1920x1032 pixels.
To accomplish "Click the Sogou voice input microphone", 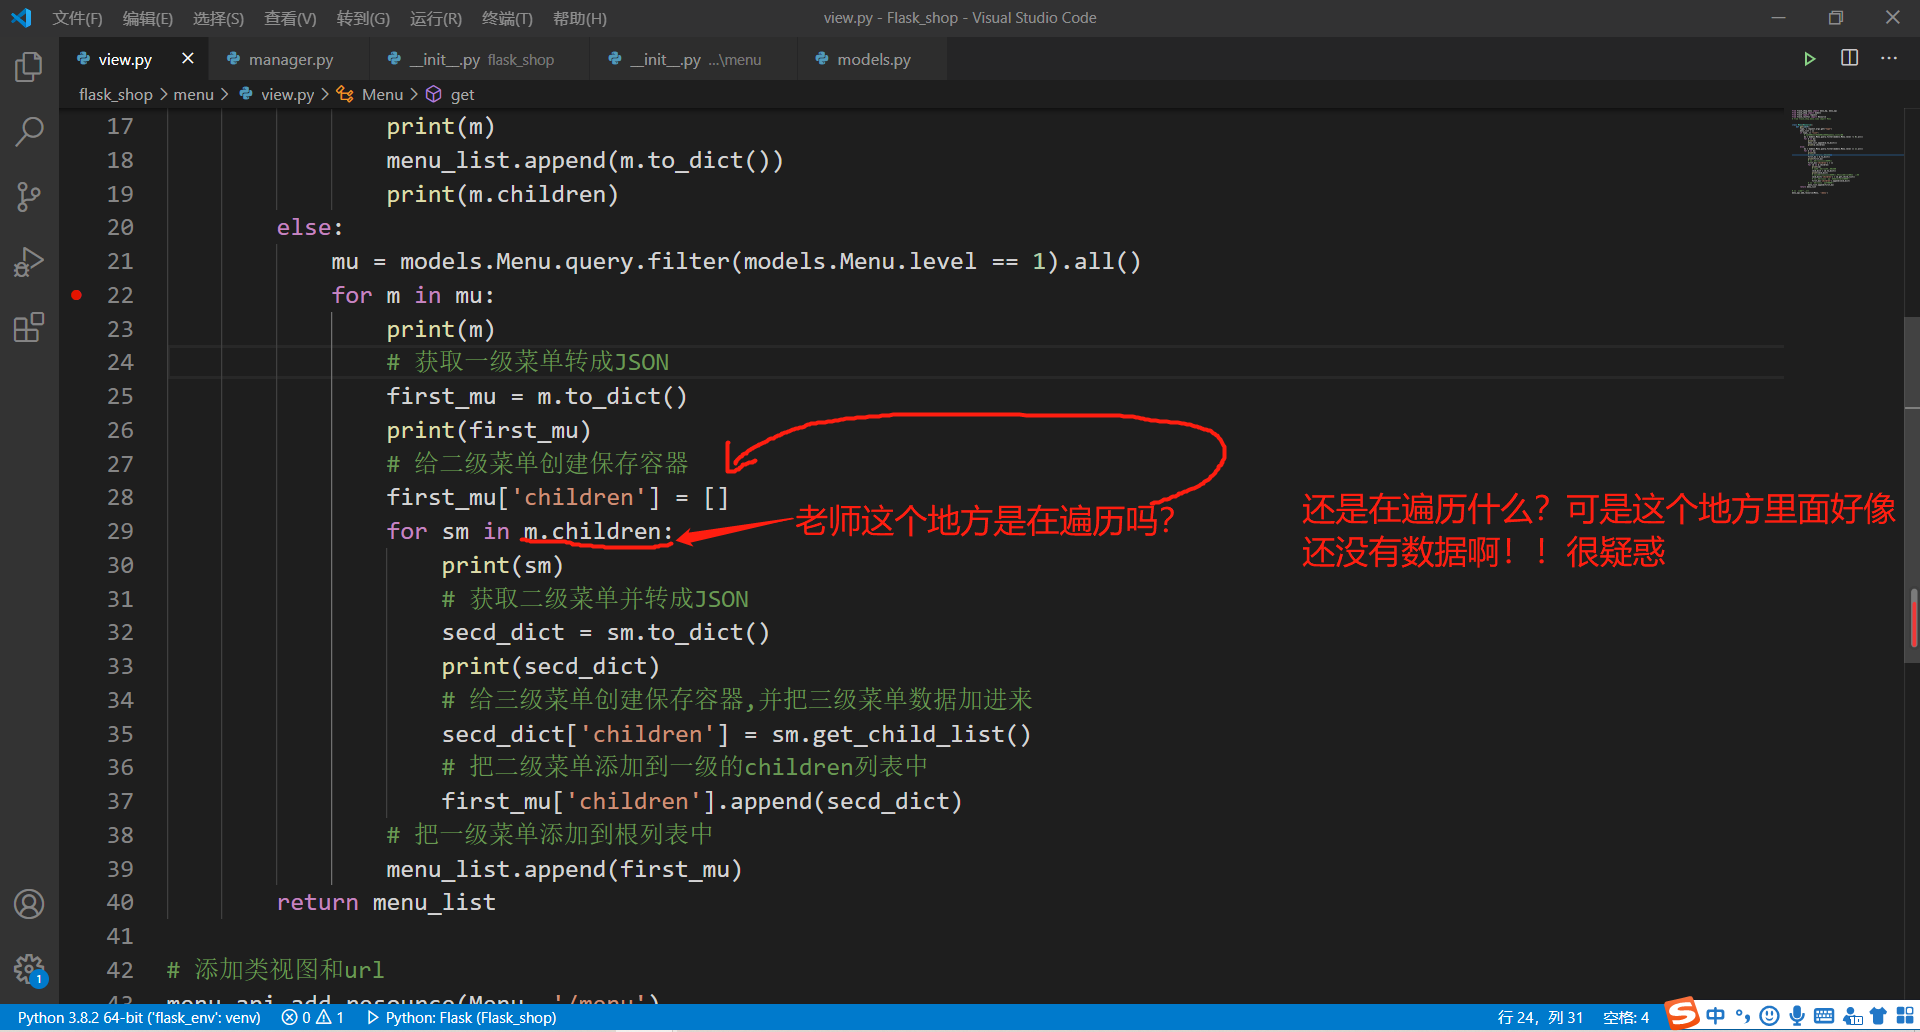I will 1797,1016.
